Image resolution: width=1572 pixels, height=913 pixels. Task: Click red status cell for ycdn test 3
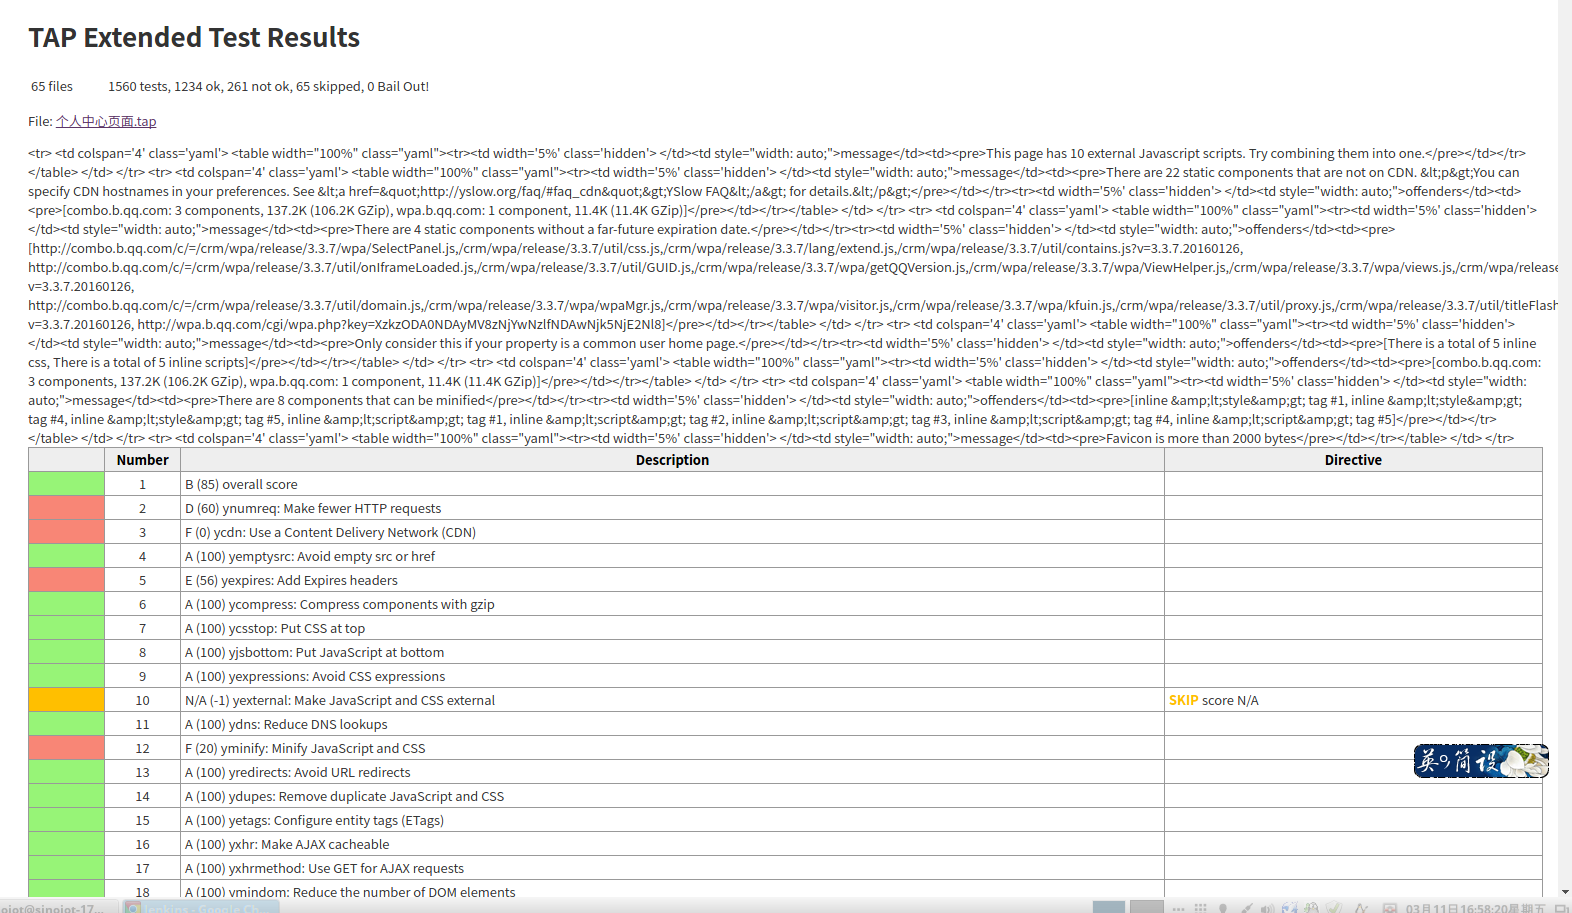66,532
